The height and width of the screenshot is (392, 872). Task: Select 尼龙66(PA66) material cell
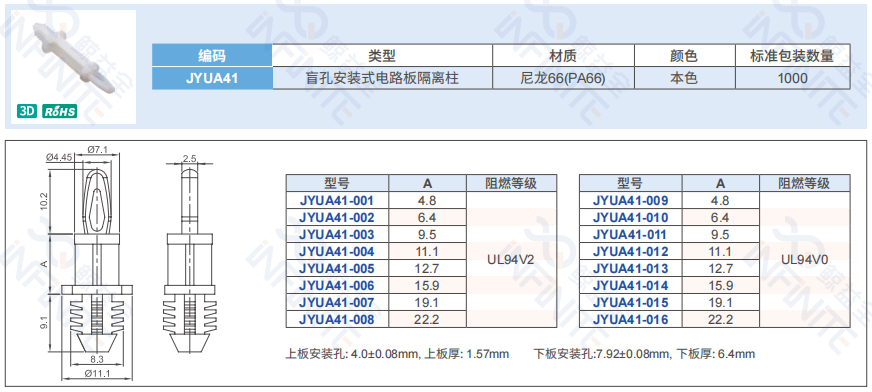pyautogui.click(x=563, y=78)
